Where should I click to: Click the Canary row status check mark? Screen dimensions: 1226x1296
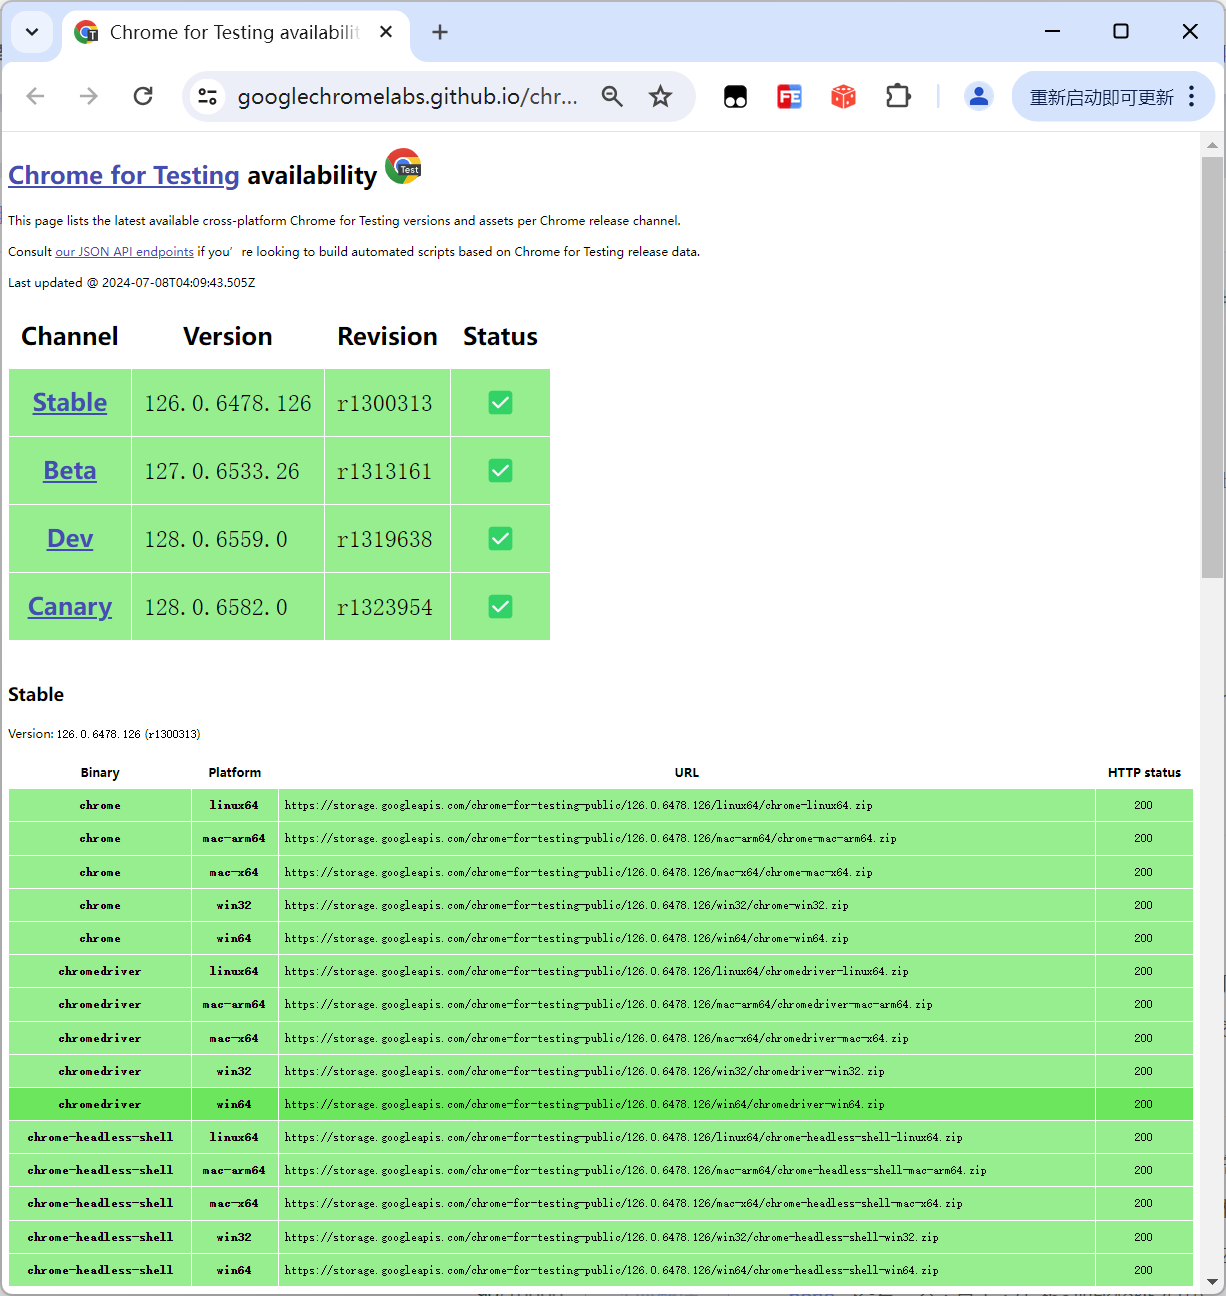tap(500, 607)
